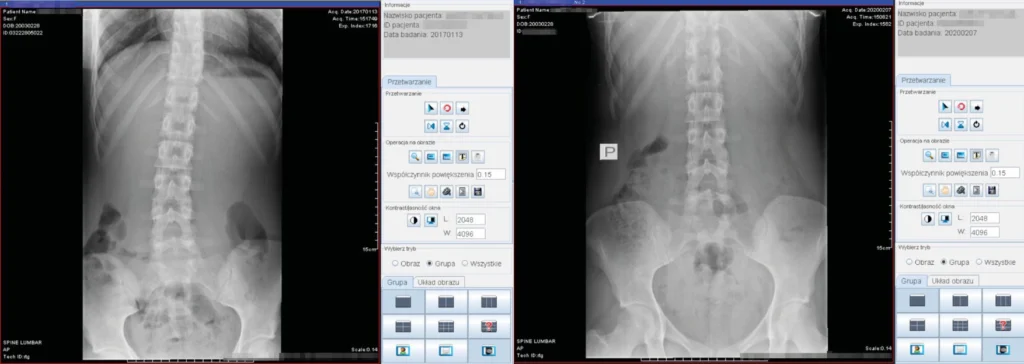Click window width 'W' field 4096 in 2020 panel

(x=984, y=231)
